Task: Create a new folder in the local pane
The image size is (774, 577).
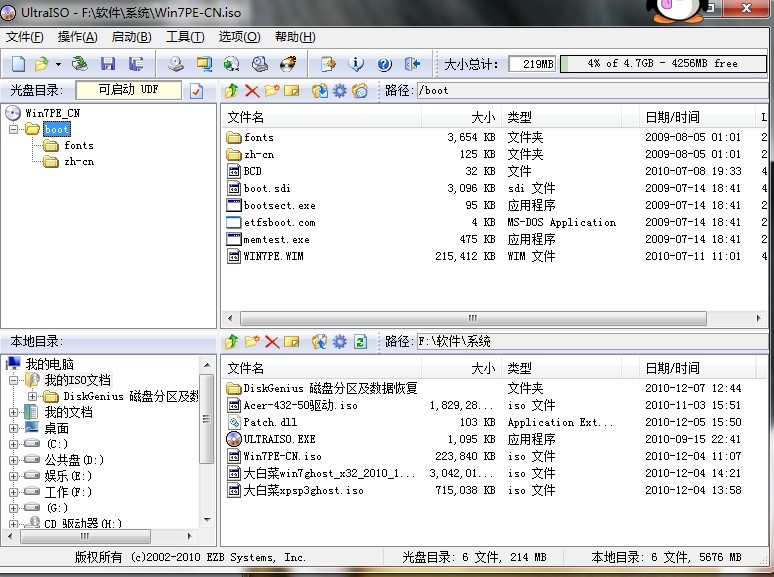Action: point(252,342)
